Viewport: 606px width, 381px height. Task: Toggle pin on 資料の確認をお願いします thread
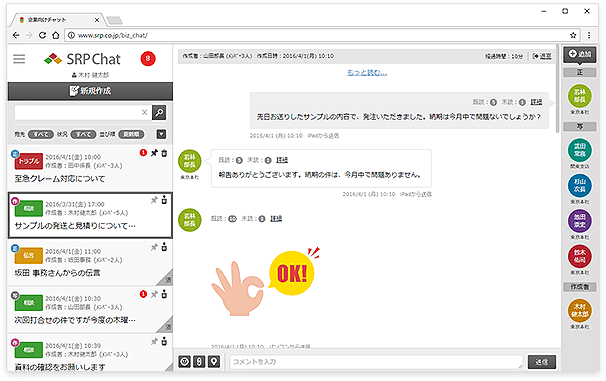point(154,342)
